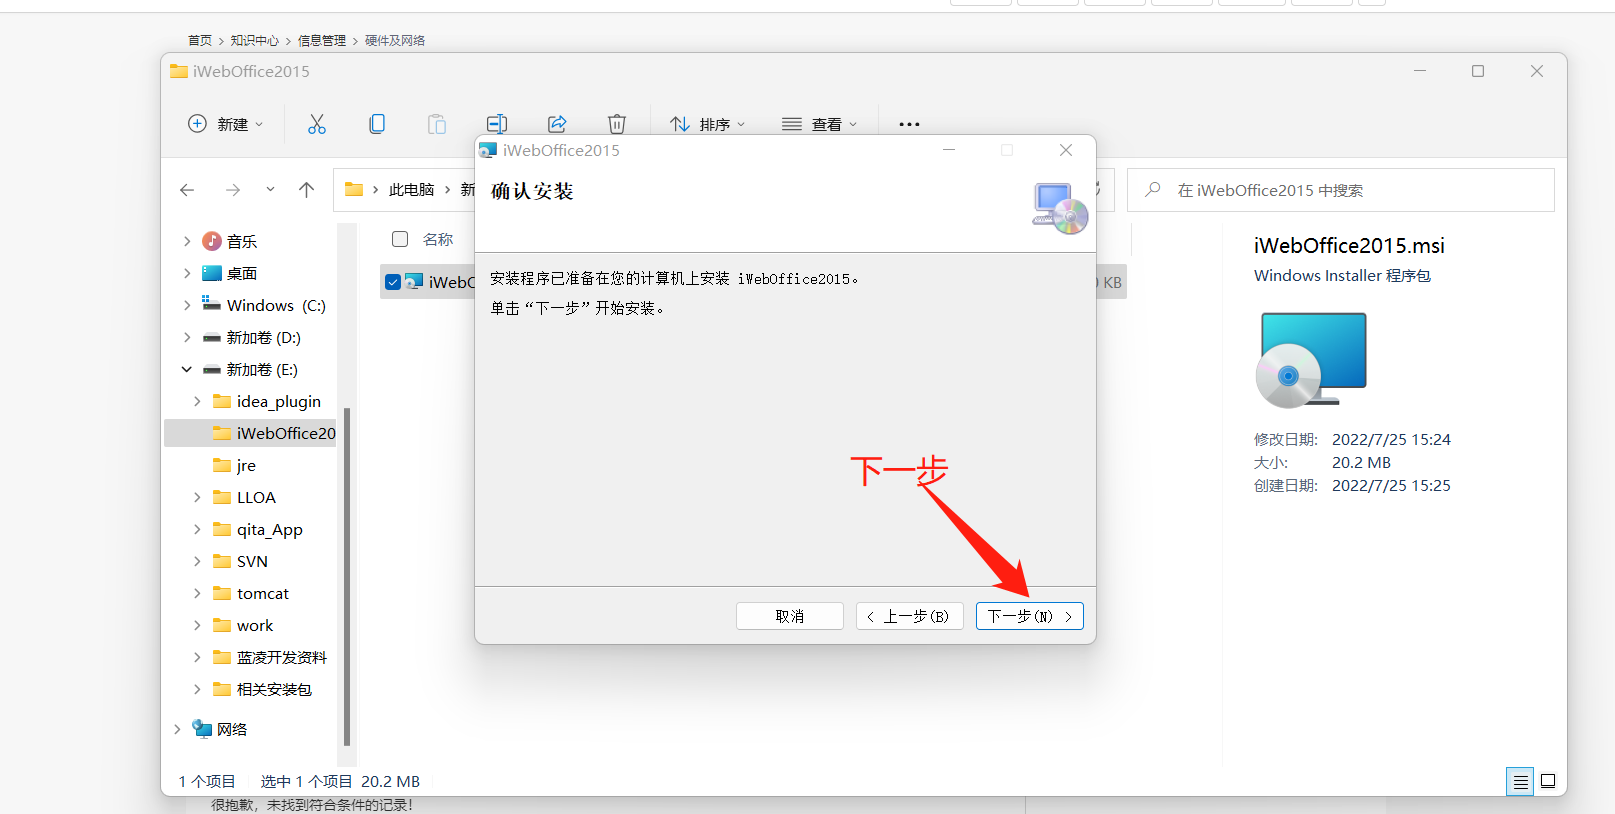Toggle the select-all checkbox beside 名称
This screenshot has height=814, width=1615.
(x=400, y=239)
